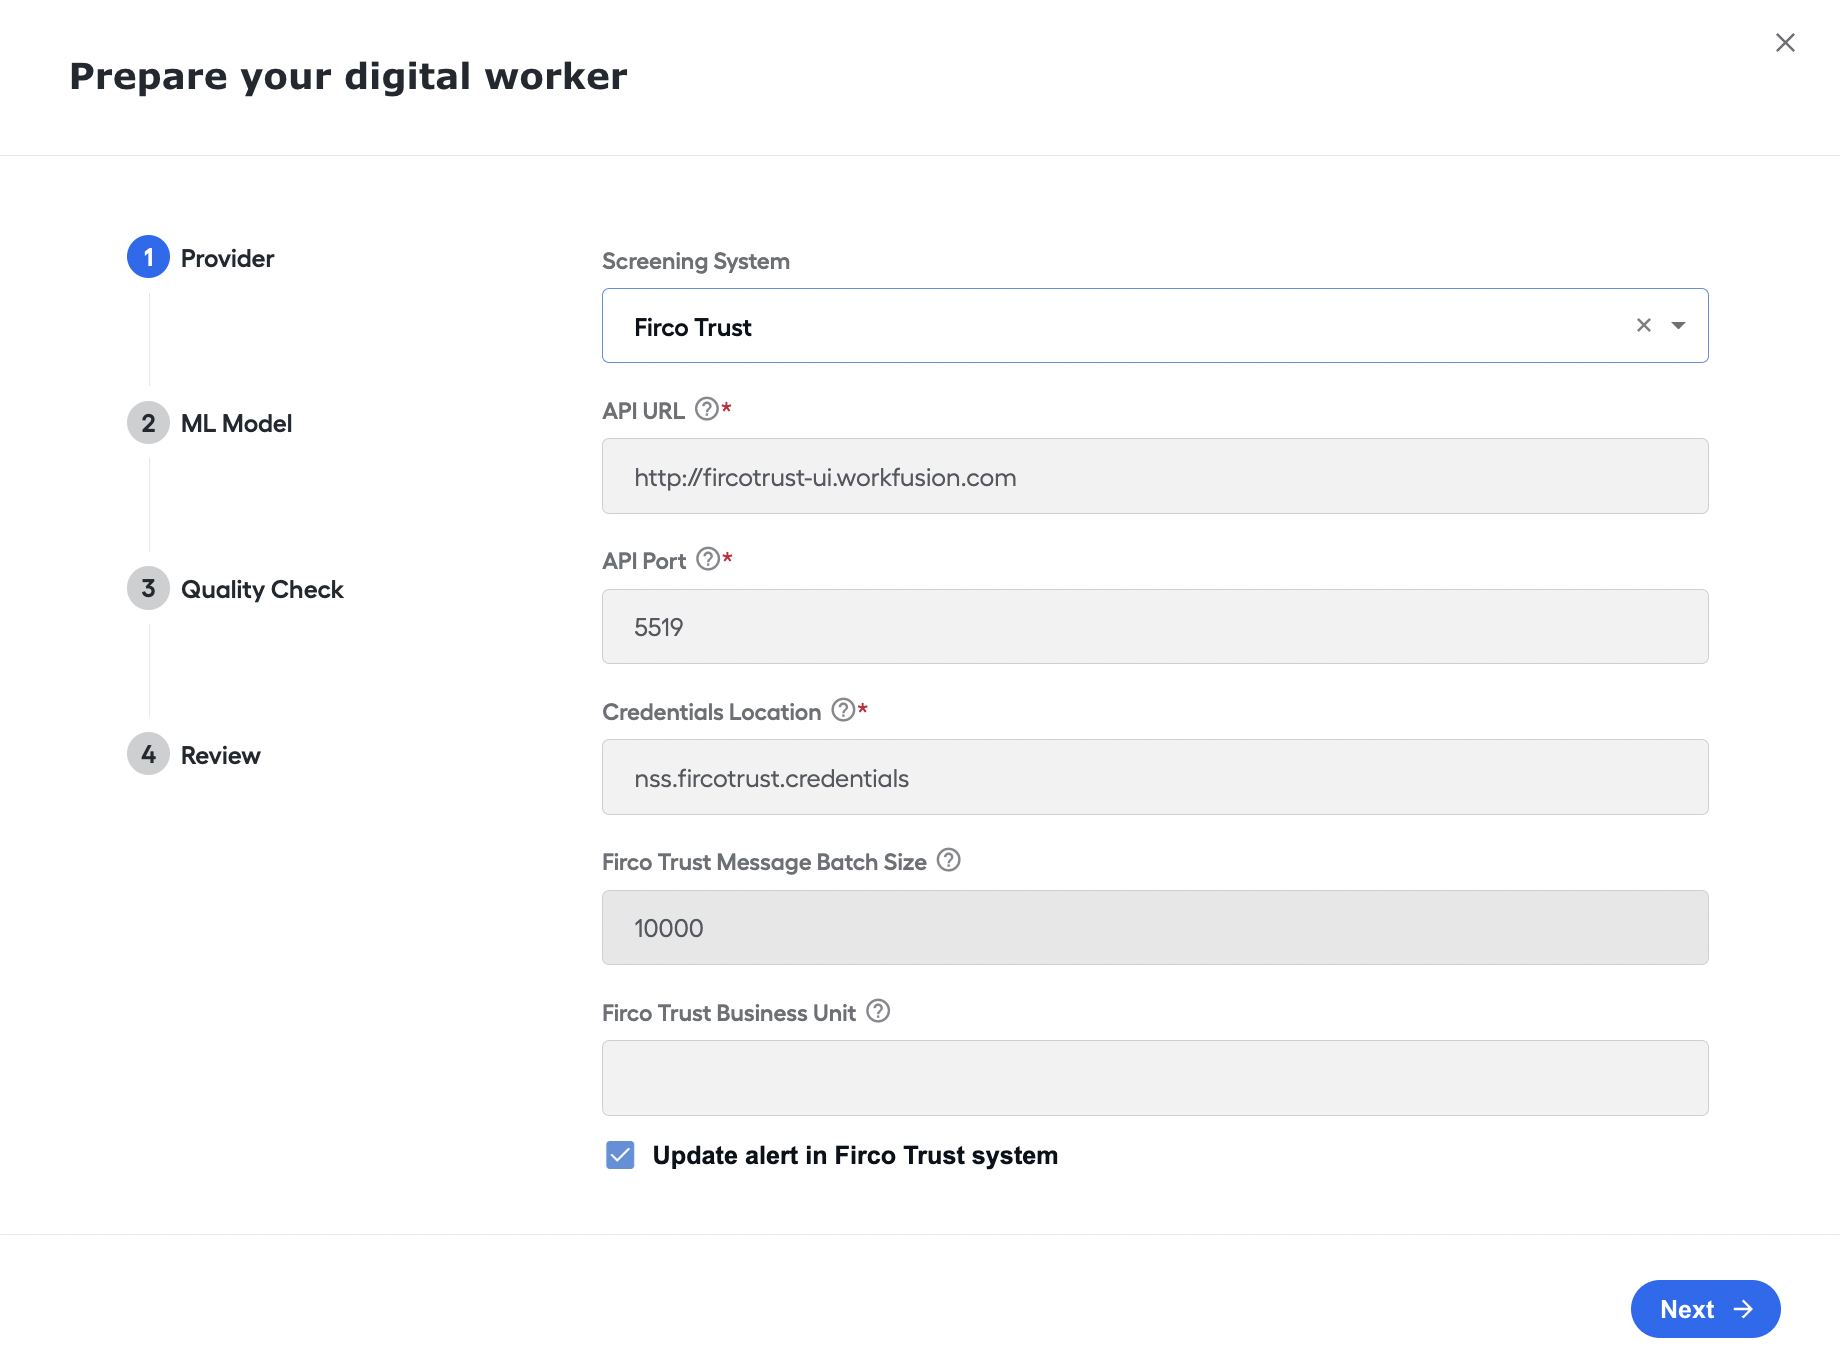Show help for Firco Trust Message Batch Size

(x=949, y=860)
